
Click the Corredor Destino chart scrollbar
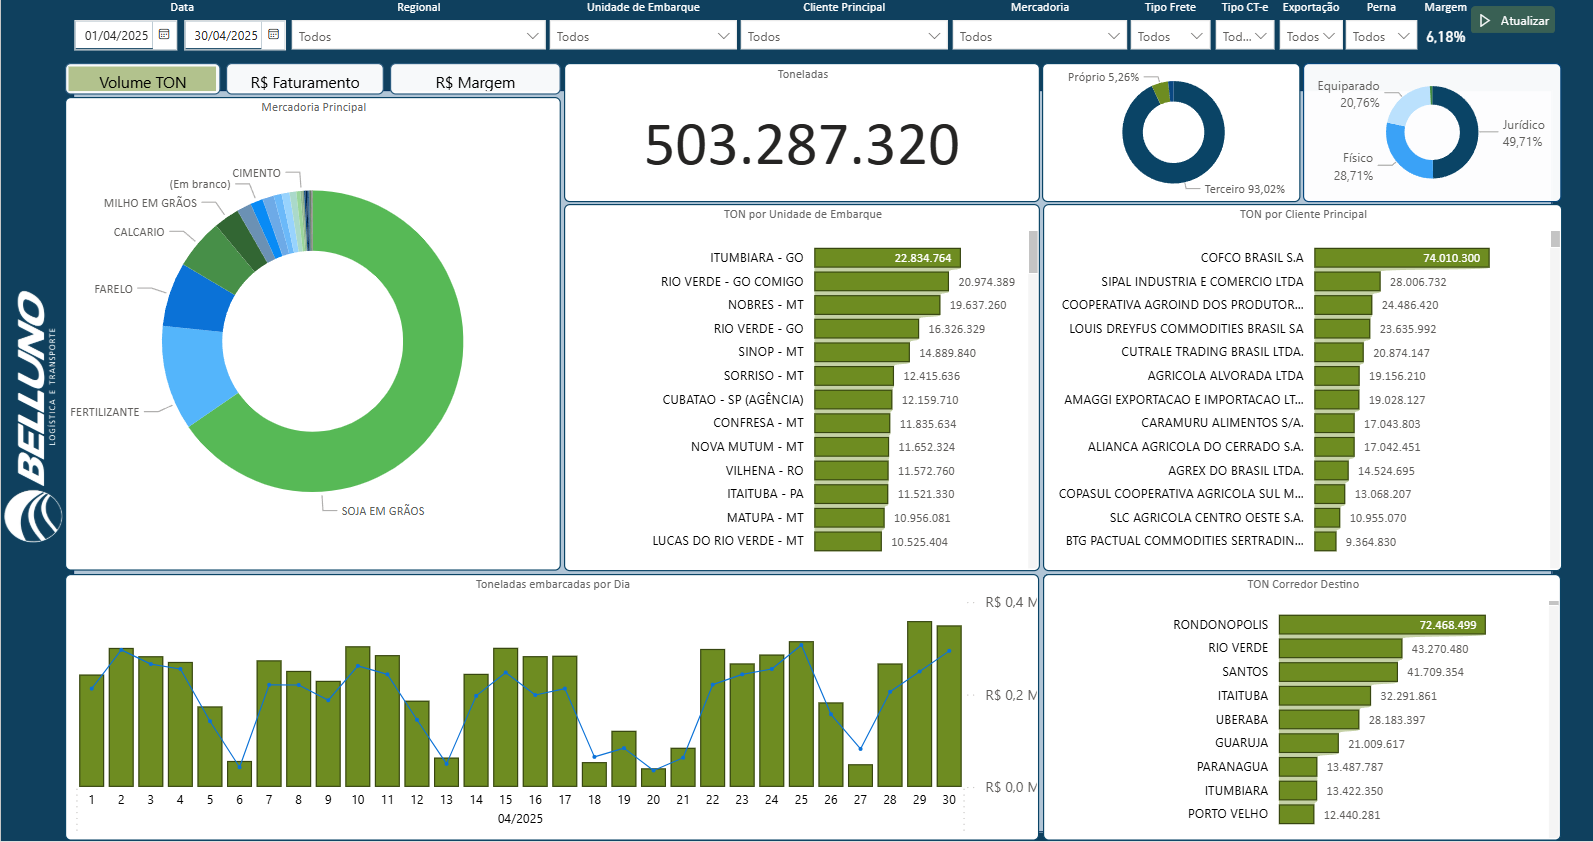point(1553,603)
